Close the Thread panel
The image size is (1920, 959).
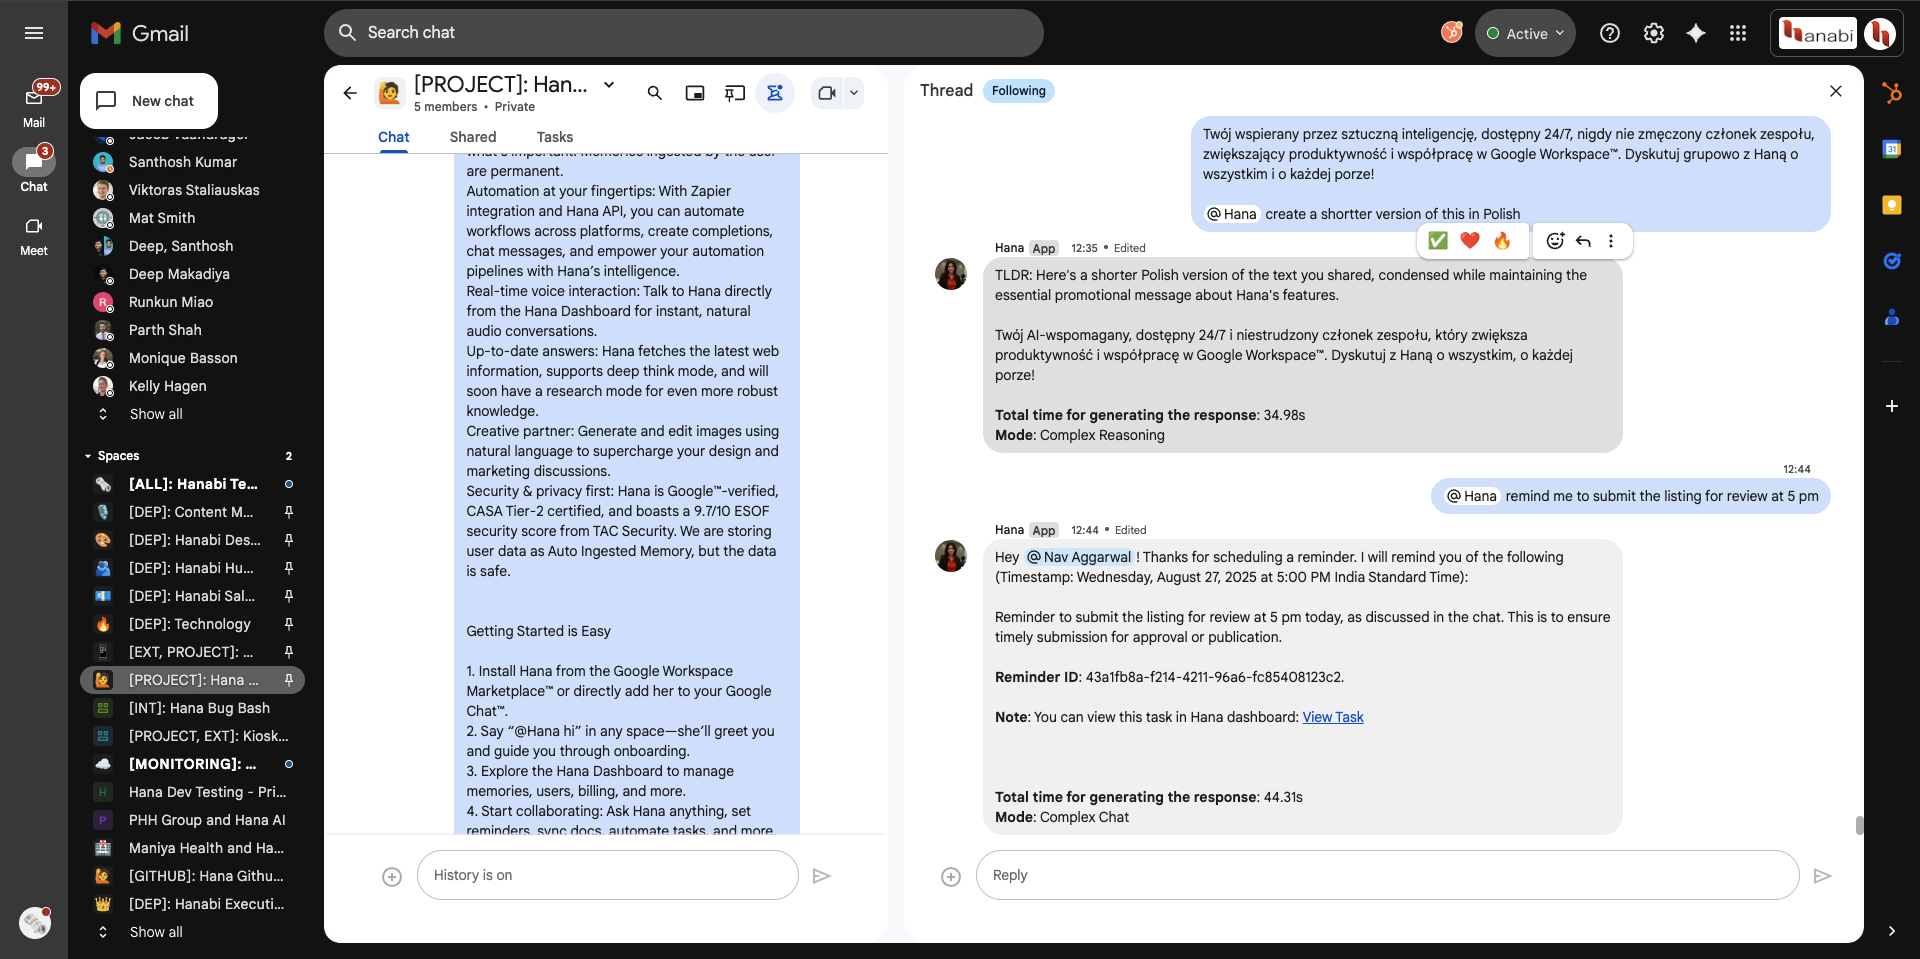coord(1836,91)
